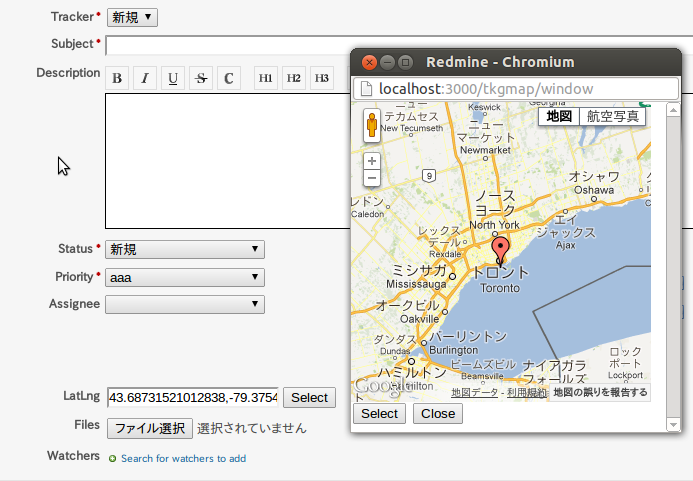
Task: Apply underline formatting in Description toolbar
Action: tap(173, 78)
